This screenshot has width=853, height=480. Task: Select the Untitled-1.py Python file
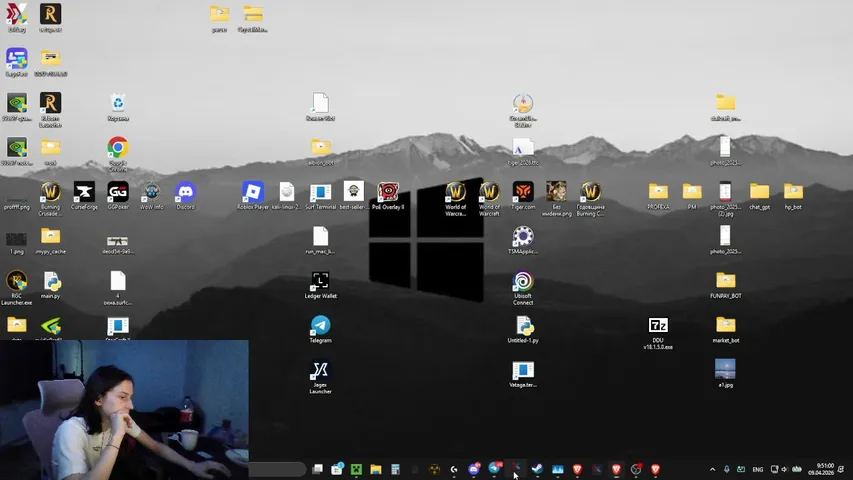click(523, 330)
